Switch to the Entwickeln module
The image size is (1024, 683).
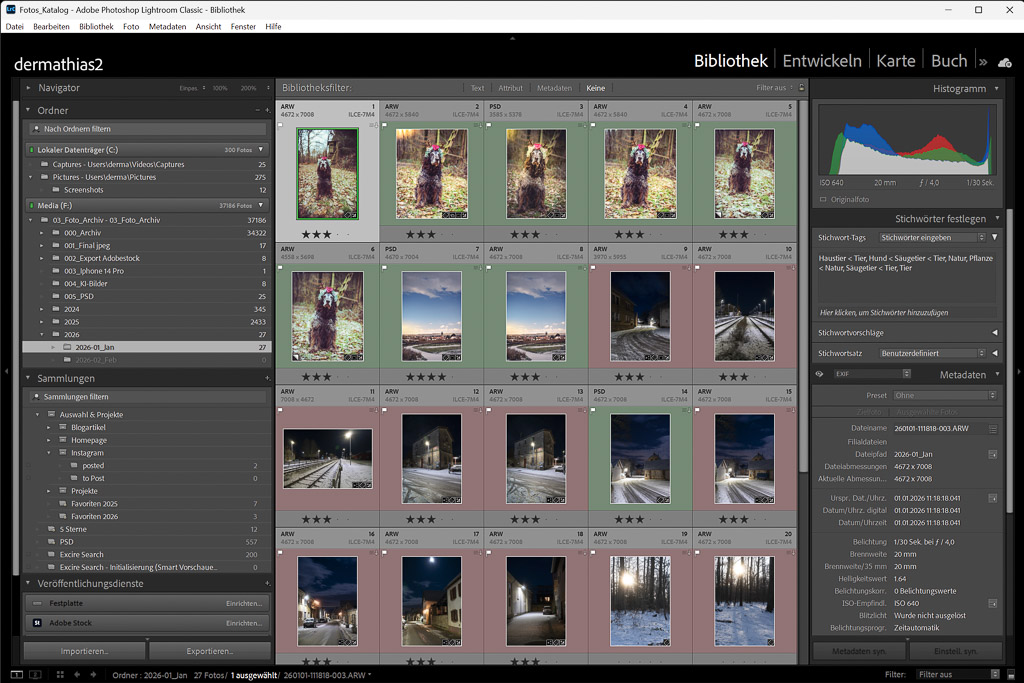(x=821, y=60)
